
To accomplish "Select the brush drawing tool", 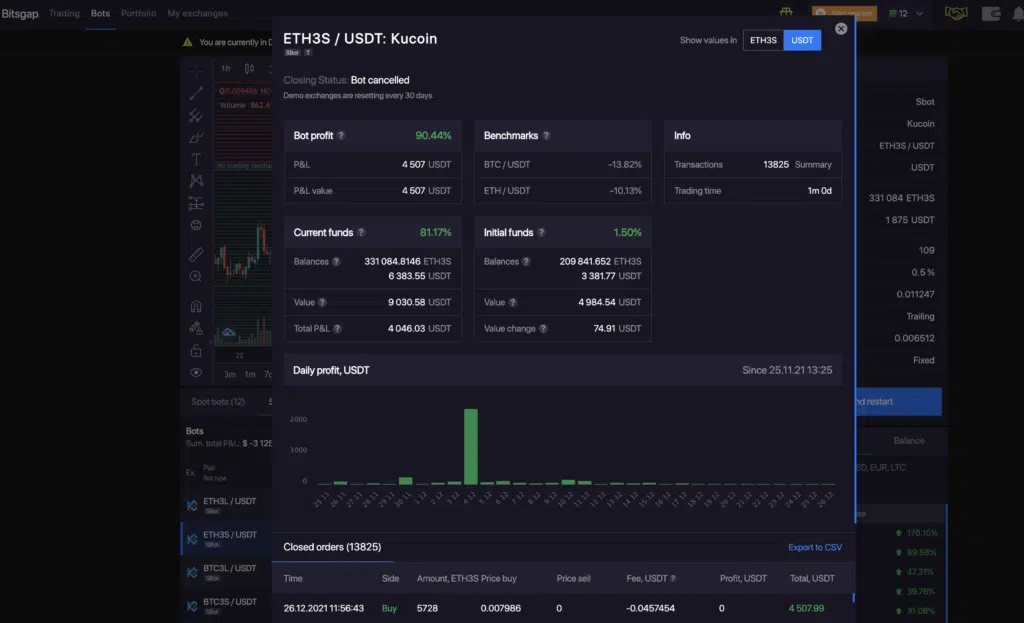I will tap(196, 138).
